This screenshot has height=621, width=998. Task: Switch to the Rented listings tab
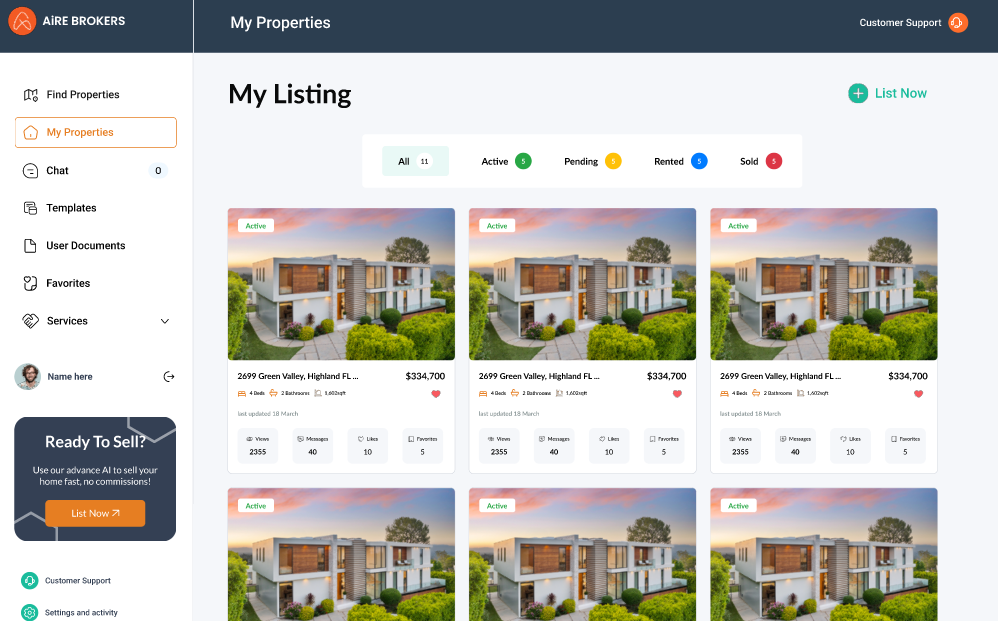click(680, 162)
